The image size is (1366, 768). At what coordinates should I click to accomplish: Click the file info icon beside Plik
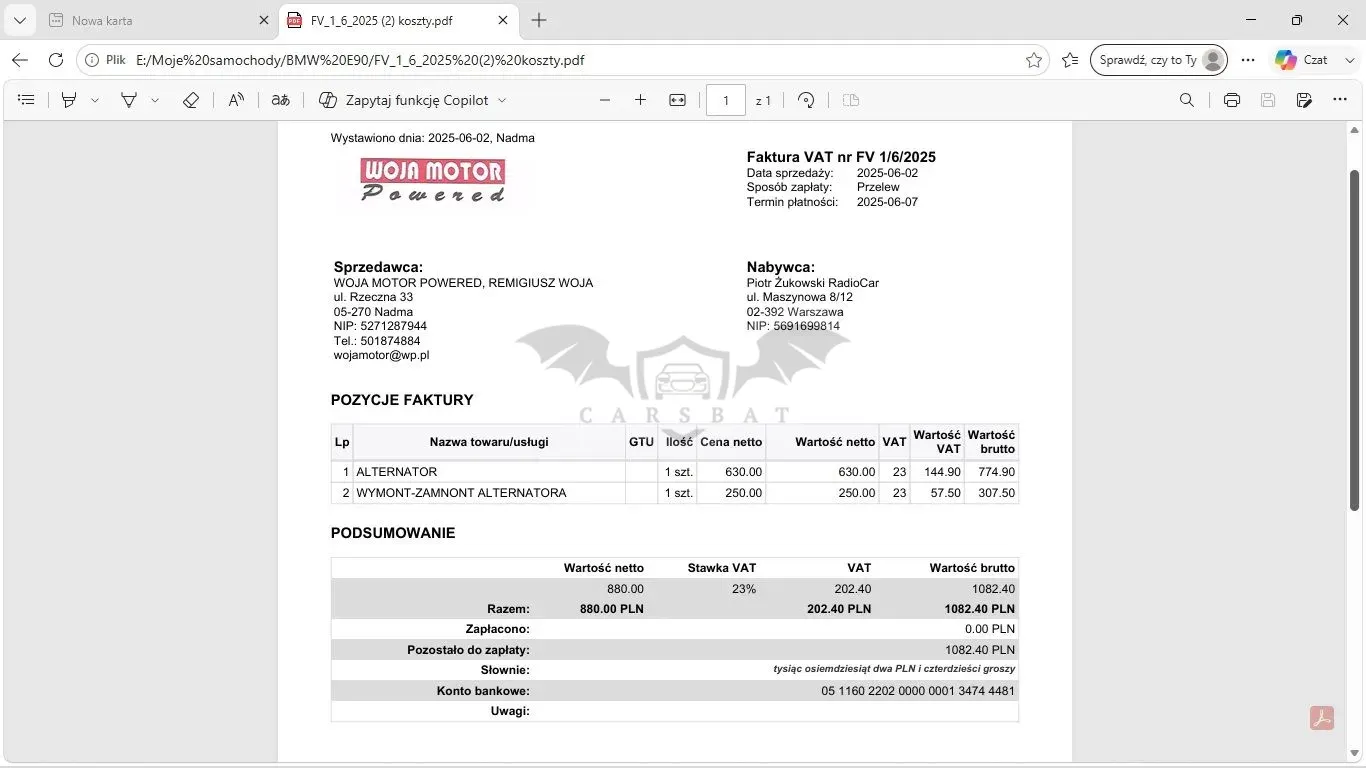click(x=92, y=60)
